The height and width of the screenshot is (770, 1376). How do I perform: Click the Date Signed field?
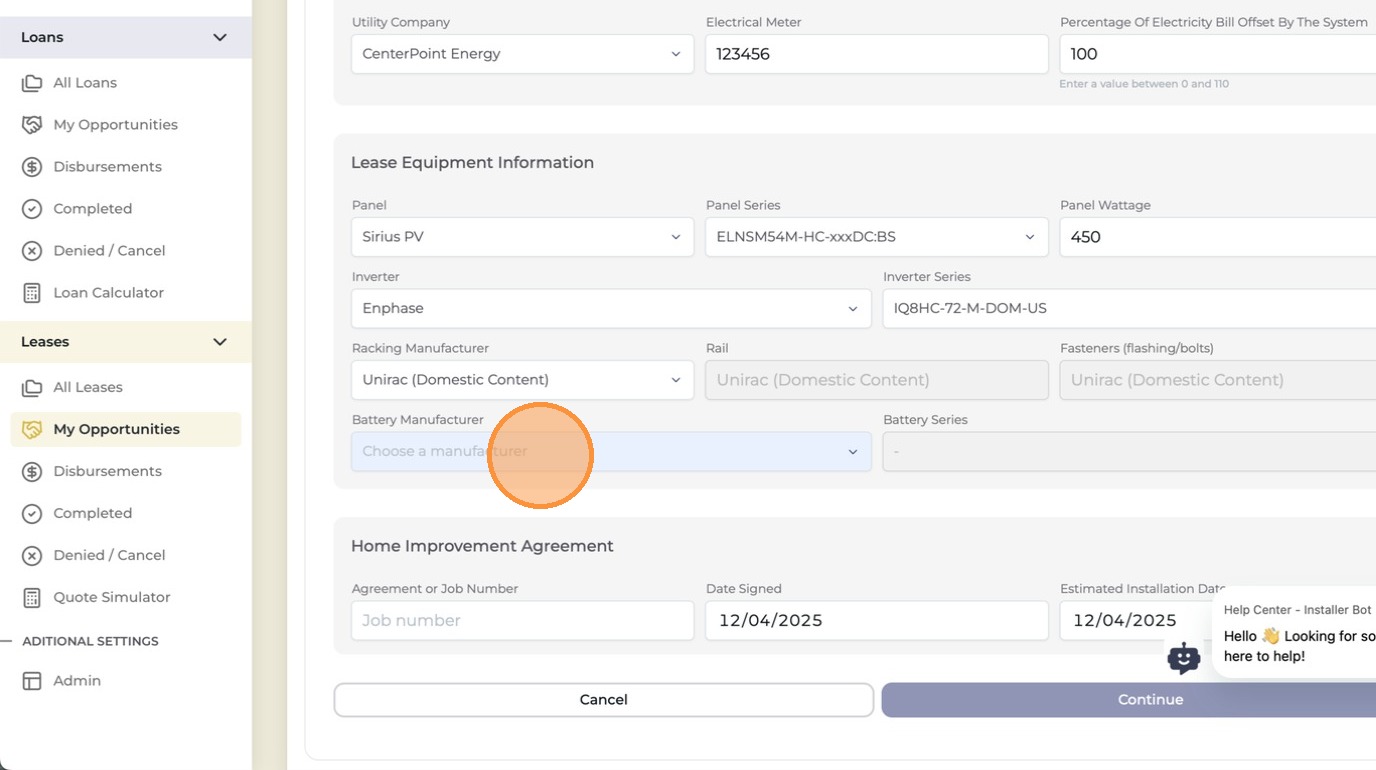876,620
